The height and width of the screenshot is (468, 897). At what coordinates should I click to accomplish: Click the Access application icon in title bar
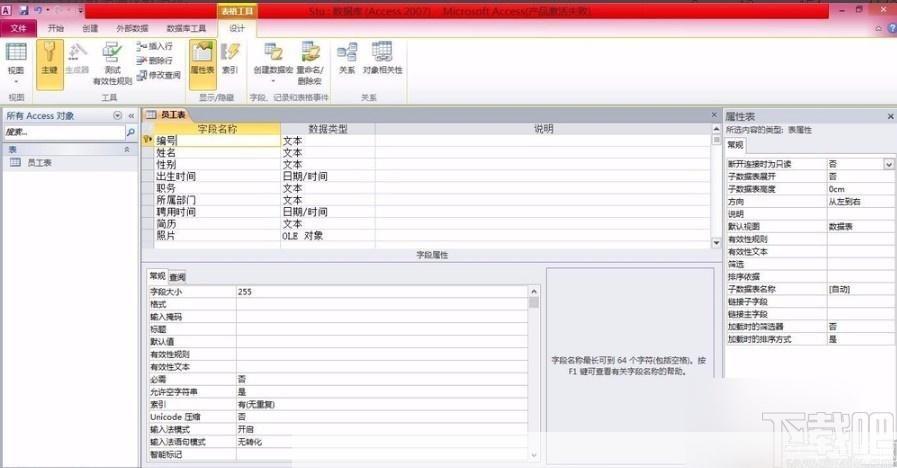click(x=6, y=10)
